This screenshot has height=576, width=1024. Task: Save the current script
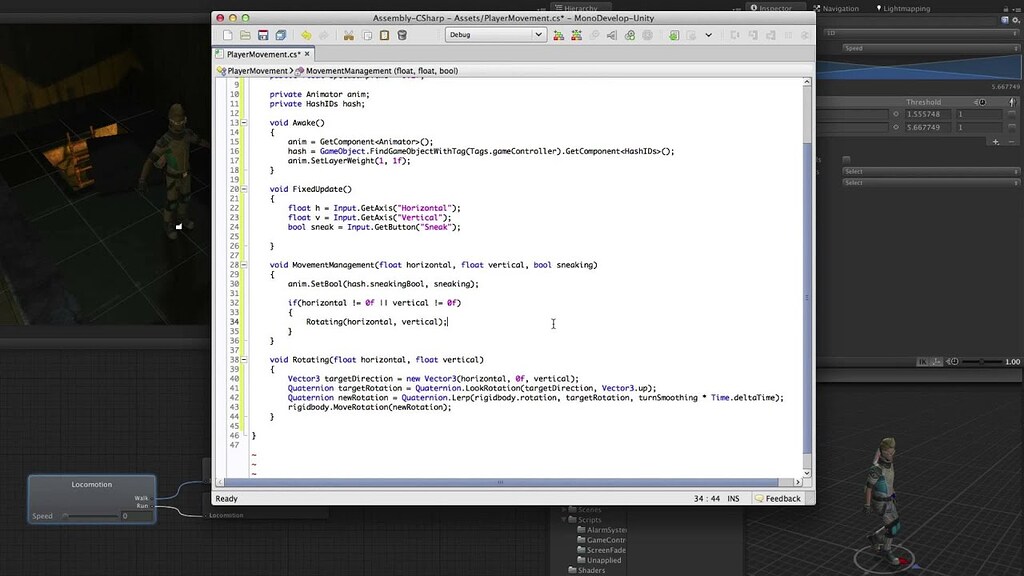[x=264, y=33]
